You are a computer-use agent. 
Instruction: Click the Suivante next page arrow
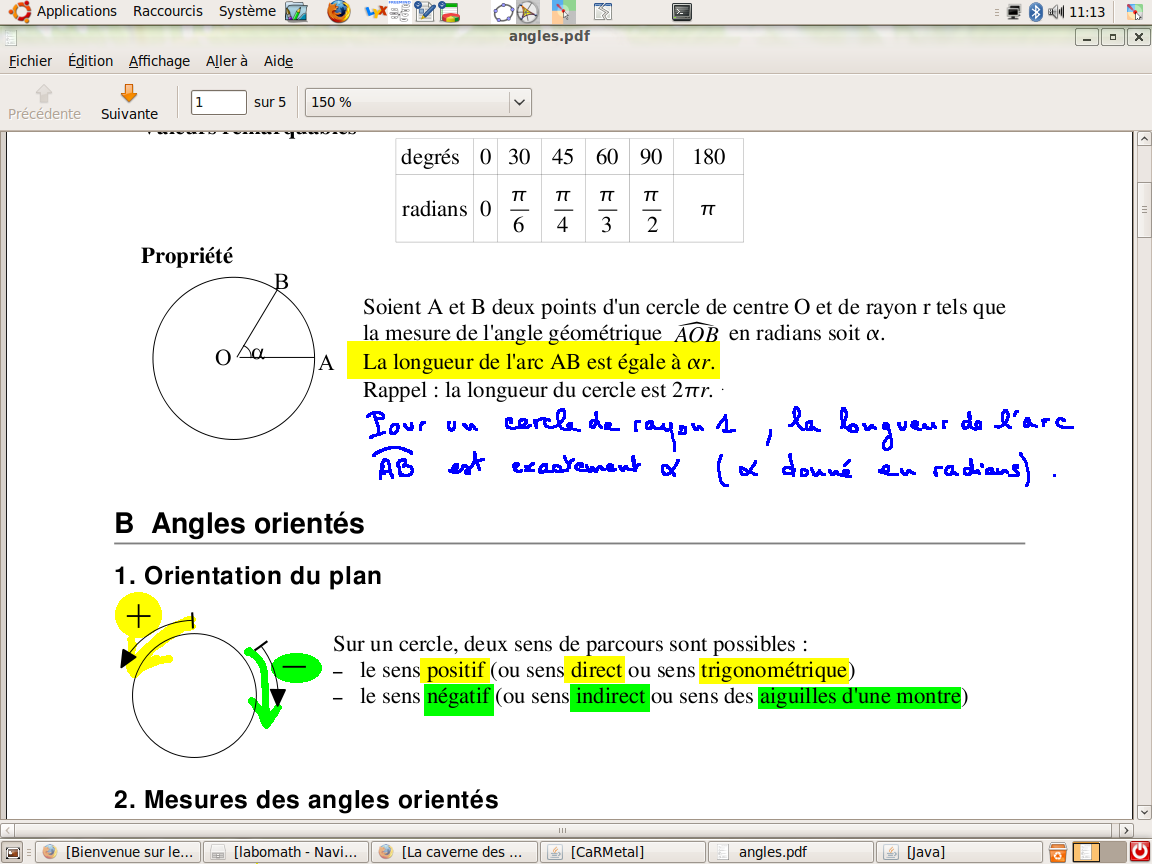(129, 102)
